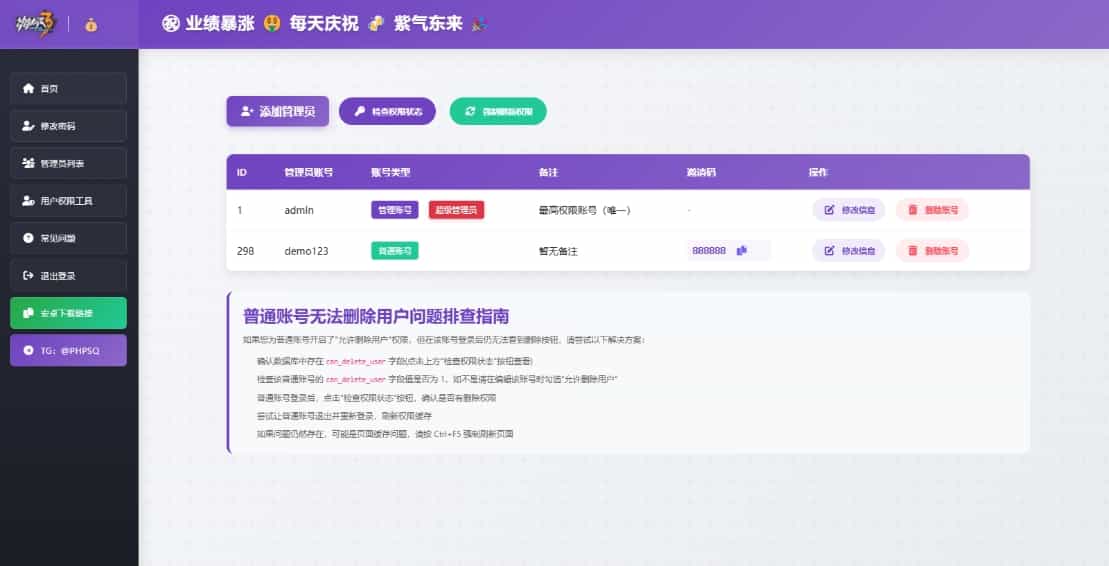The image size is (1109, 566).
Task: Open the TG: @PHPSQ contact link
Action: coord(68,350)
